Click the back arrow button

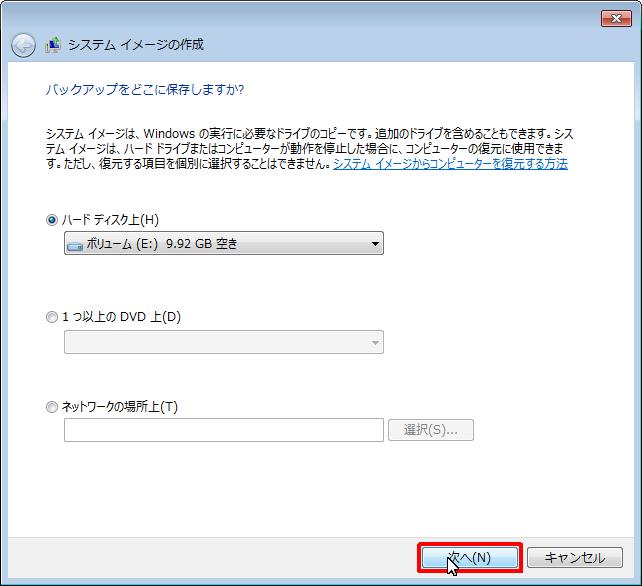click(23, 46)
